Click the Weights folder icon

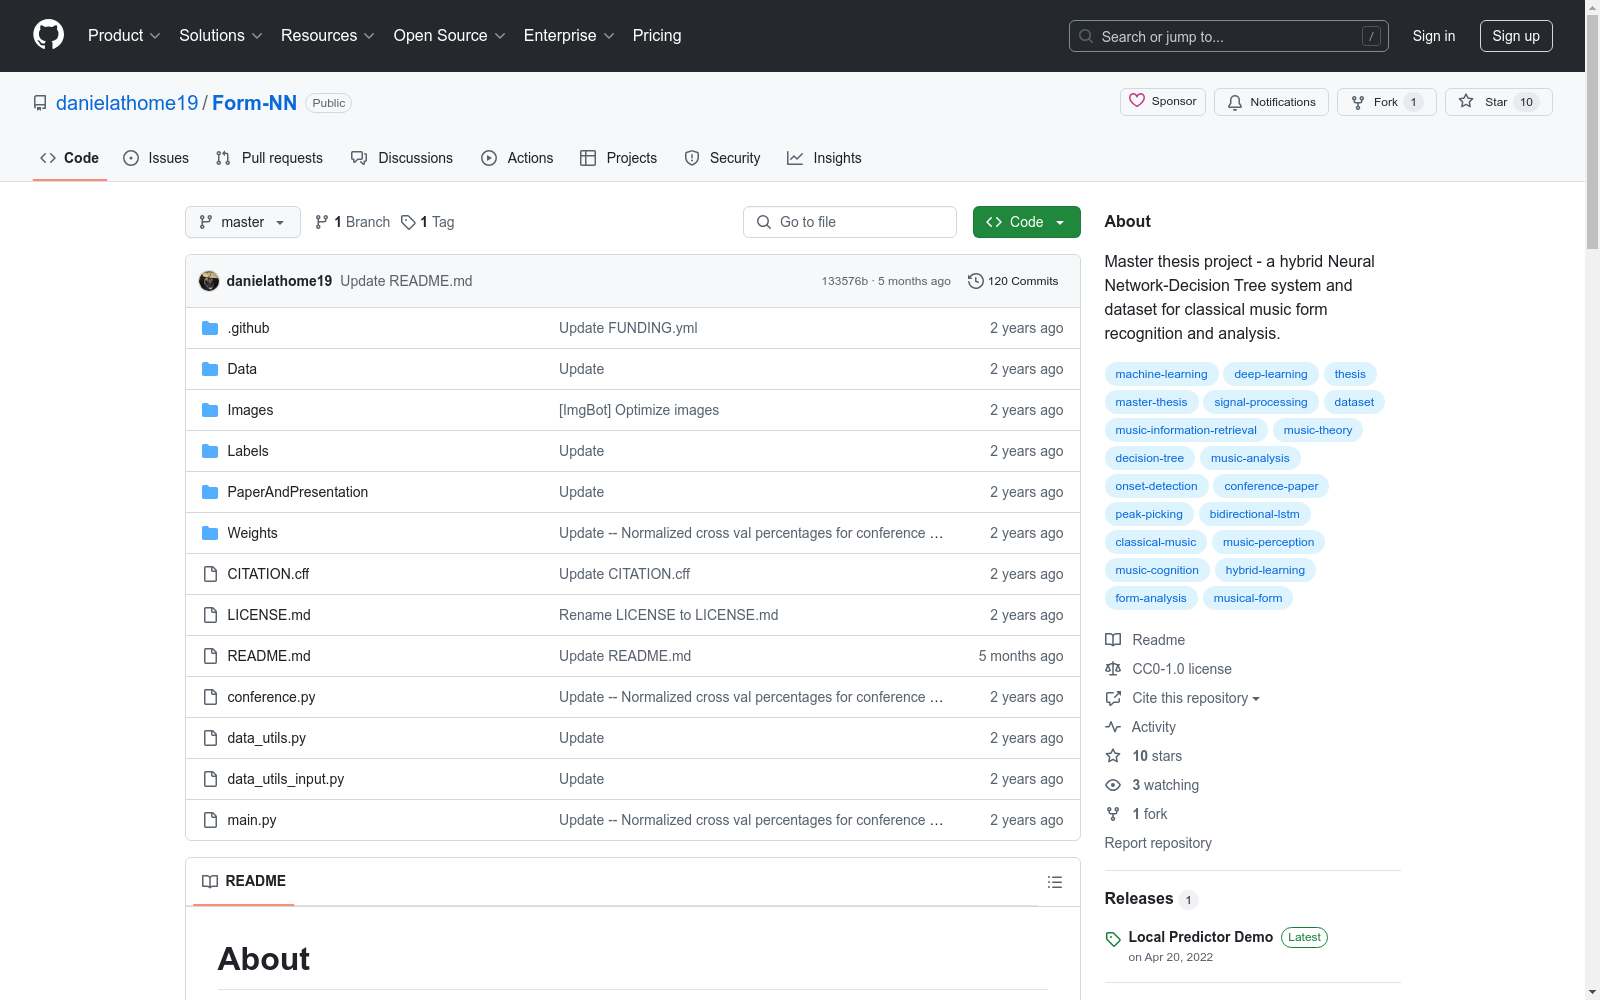pyautogui.click(x=210, y=533)
